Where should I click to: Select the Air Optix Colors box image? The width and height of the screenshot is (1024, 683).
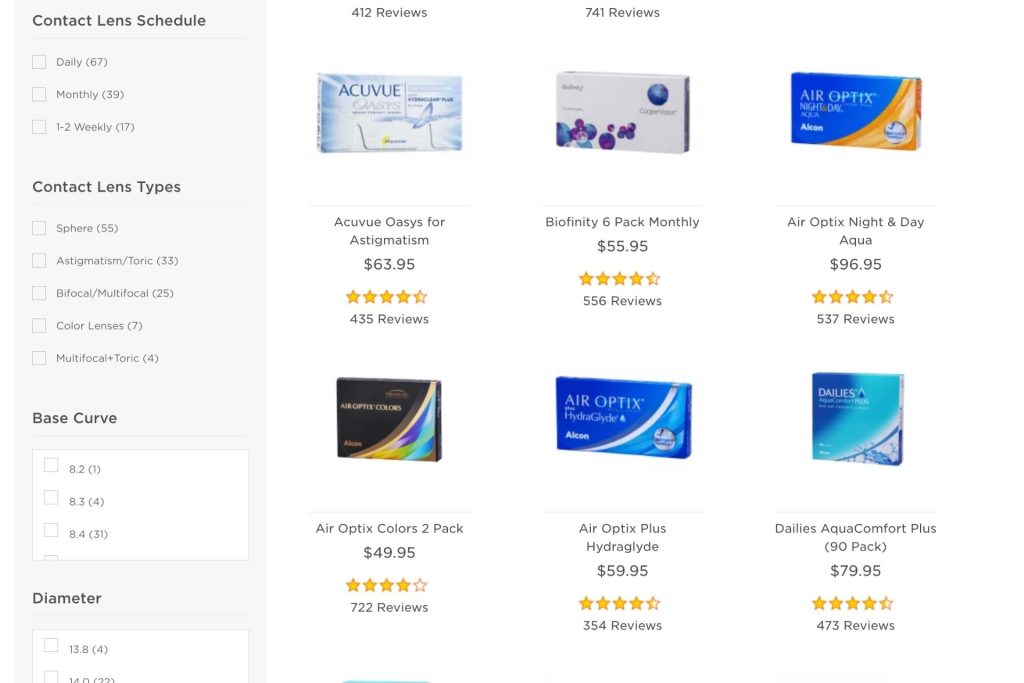pos(389,419)
